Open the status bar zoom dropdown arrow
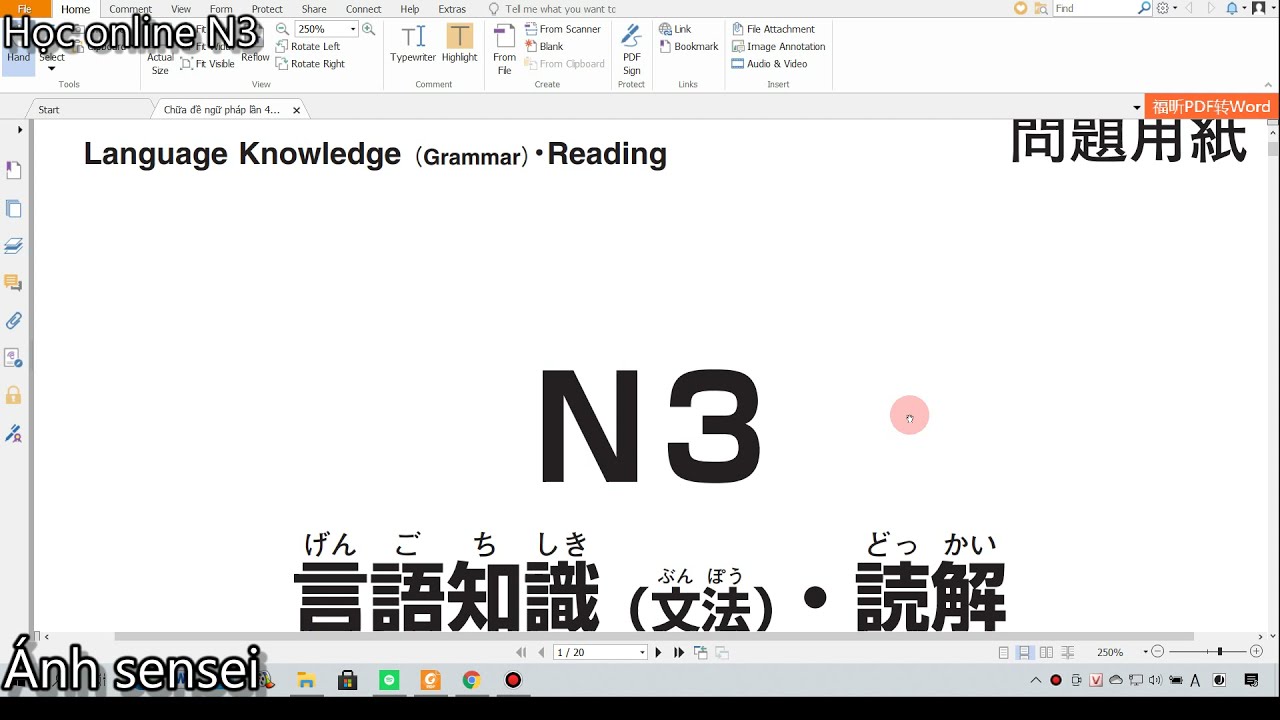1280x720 pixels. [1145, 652]
